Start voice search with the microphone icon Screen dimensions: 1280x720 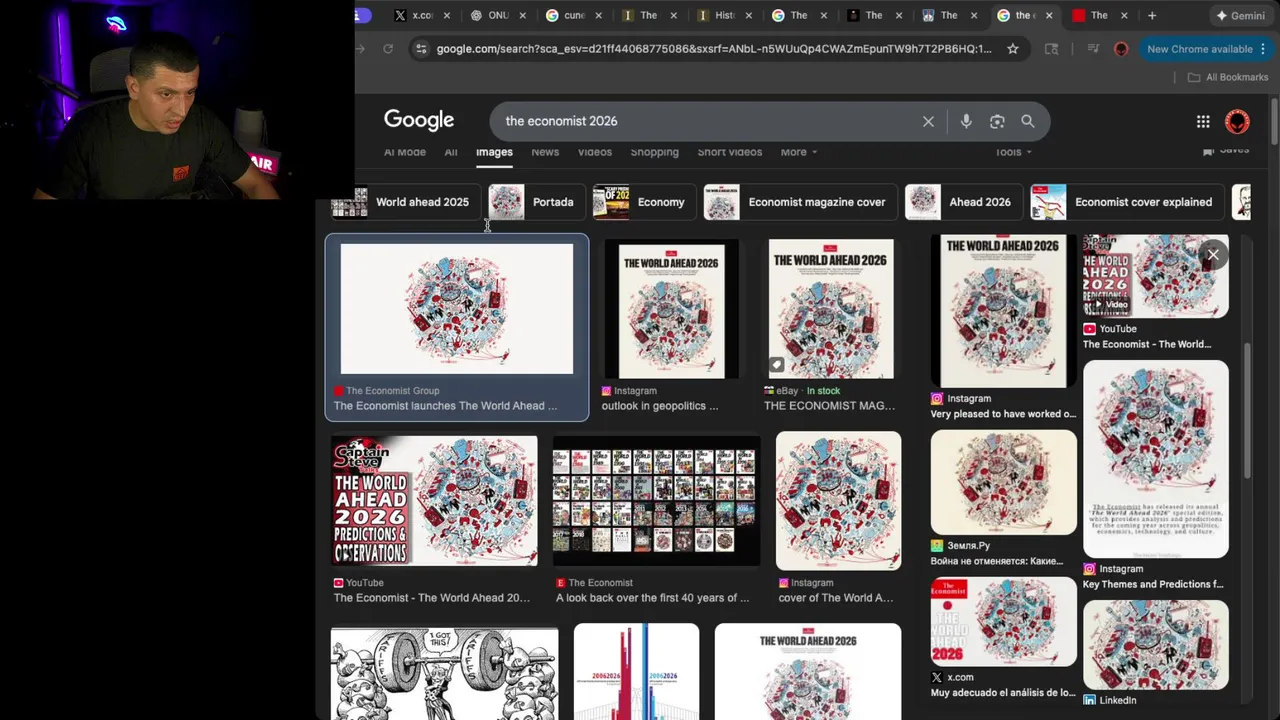[x=966, y=121]
